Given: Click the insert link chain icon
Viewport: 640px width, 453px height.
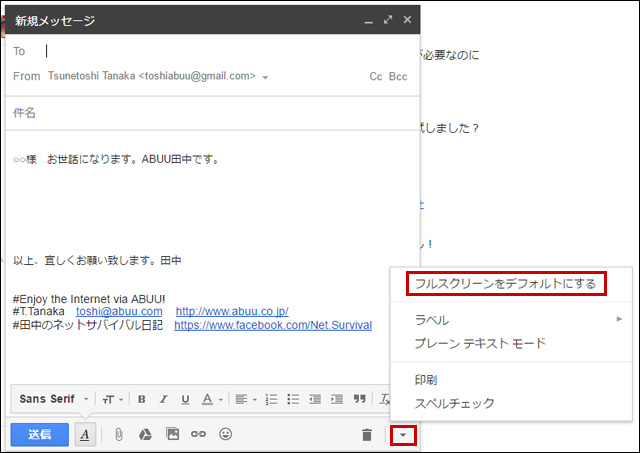Looking at the screenshot, I should [x=198, y=434].
